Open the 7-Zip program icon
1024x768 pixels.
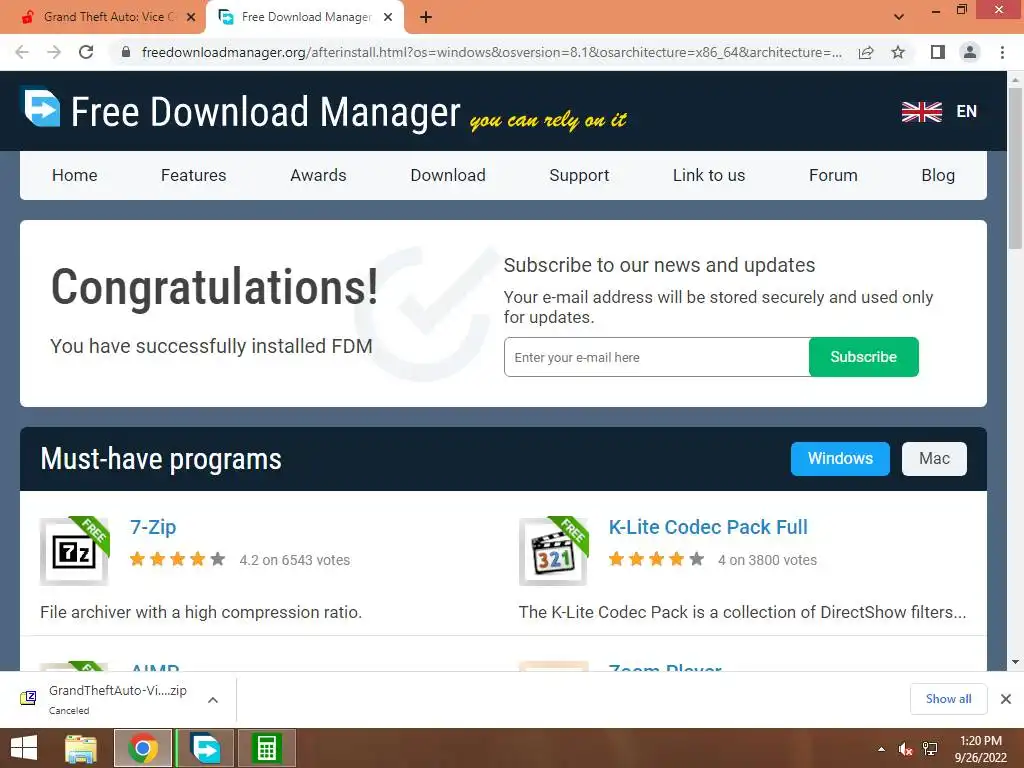click(x=74, y=551)
